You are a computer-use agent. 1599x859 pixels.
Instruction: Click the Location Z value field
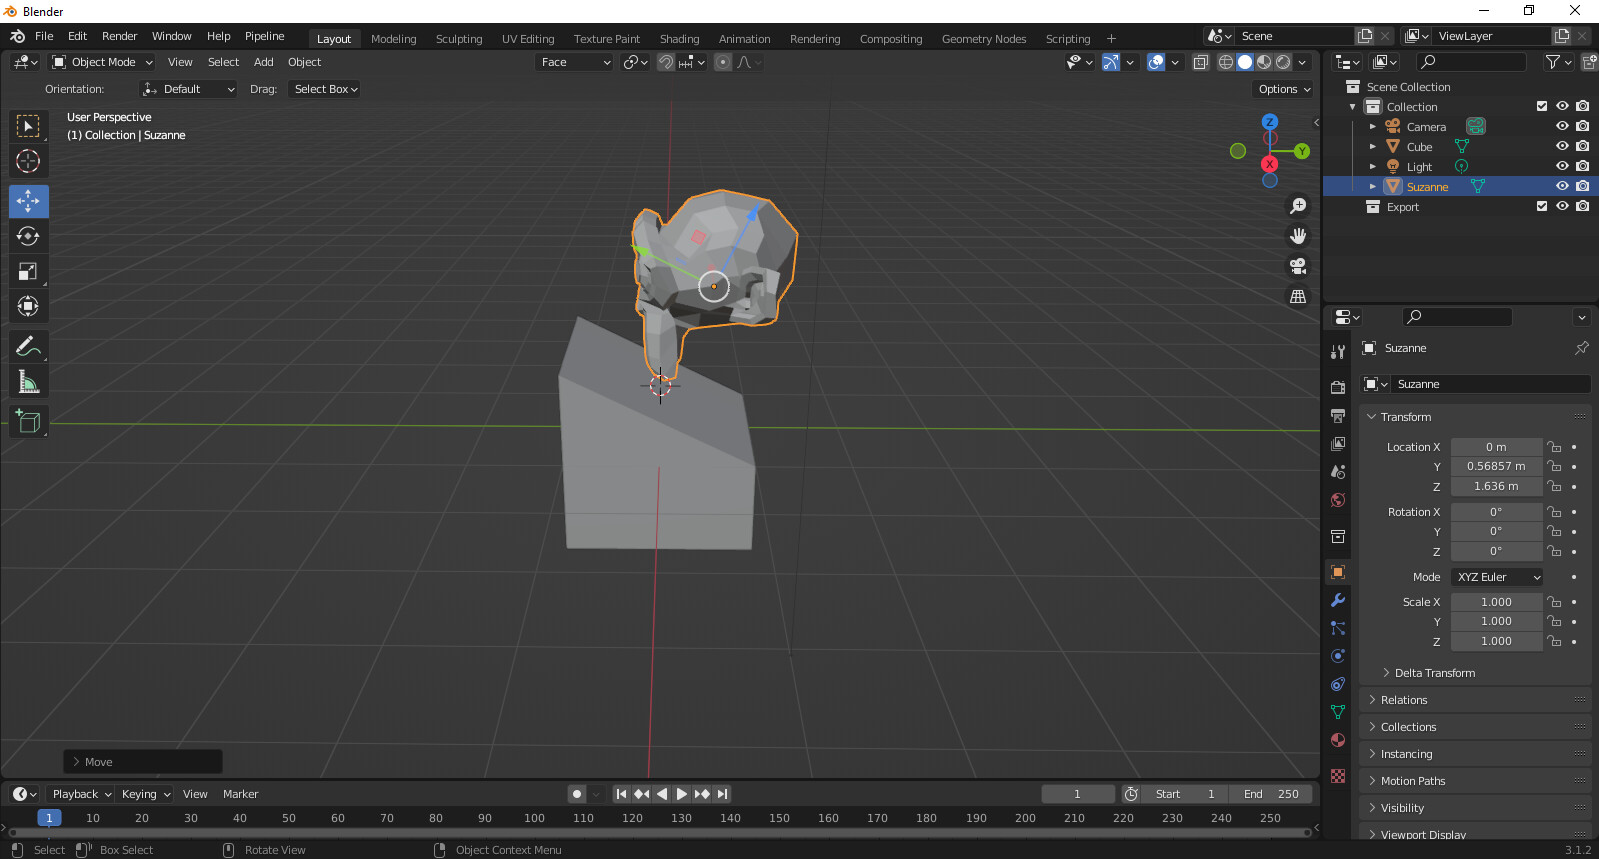point(1496,487)
